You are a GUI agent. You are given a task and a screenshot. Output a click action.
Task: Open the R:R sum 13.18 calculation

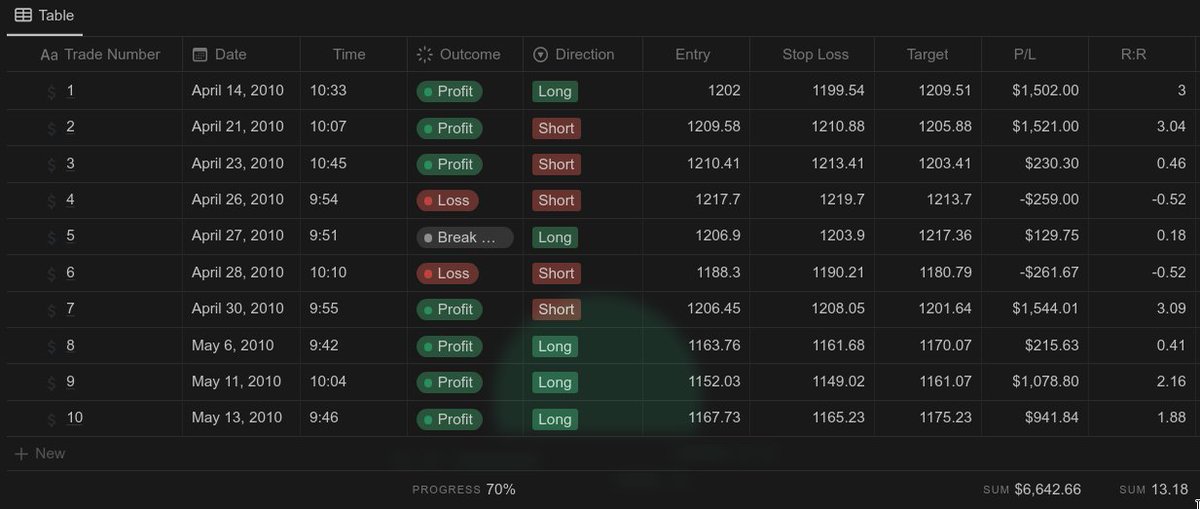pos(1153,489)
